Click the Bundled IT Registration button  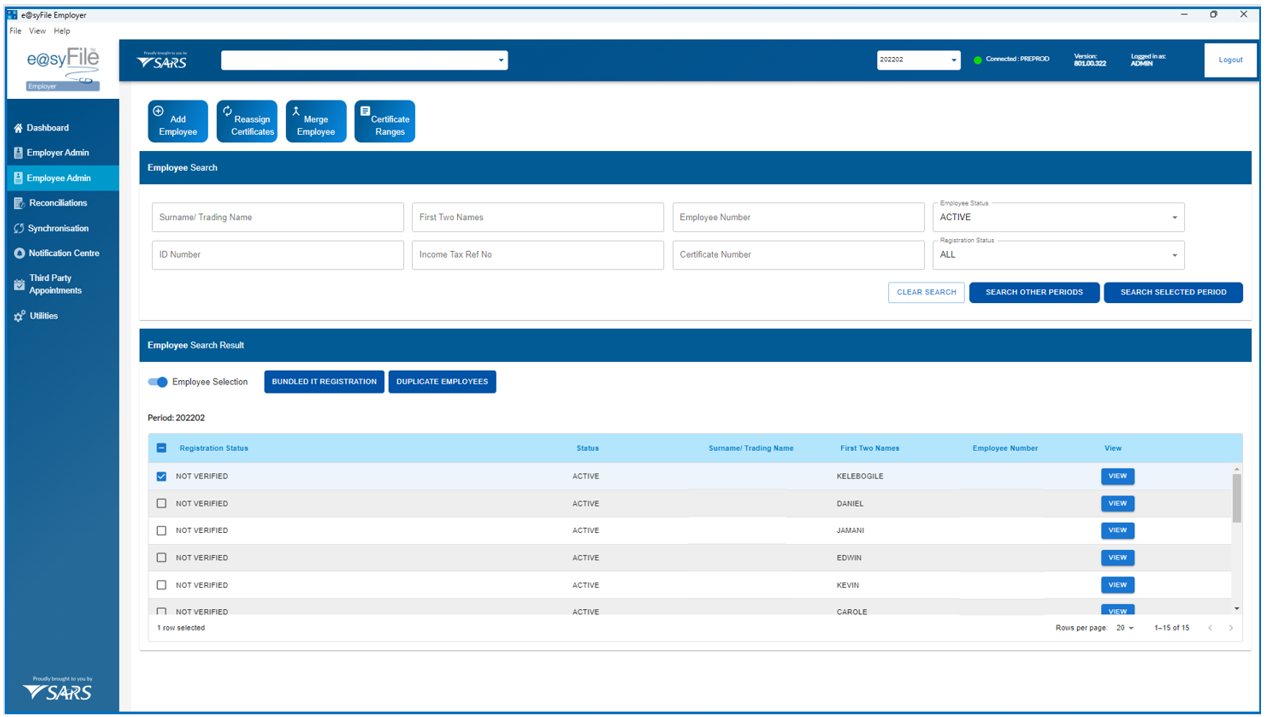point(324,382)
